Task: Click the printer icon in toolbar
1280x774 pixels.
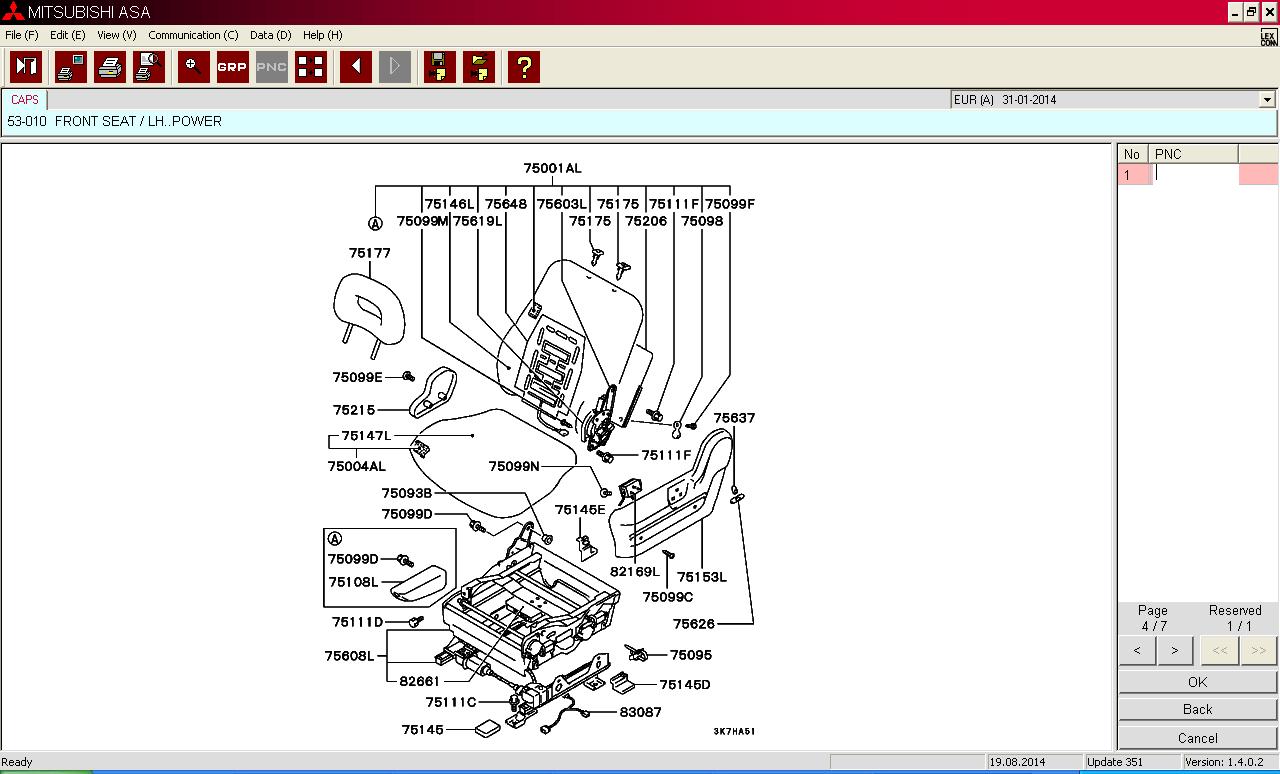Action: coord(110,67)
